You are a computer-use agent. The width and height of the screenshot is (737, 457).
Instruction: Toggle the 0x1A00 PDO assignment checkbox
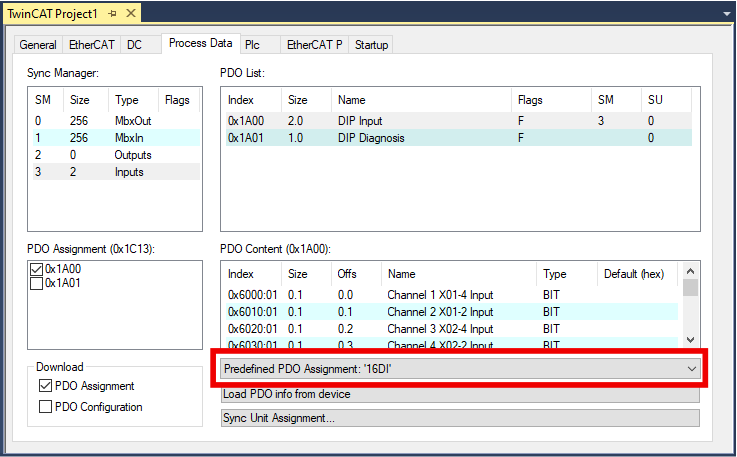[36, 269]
